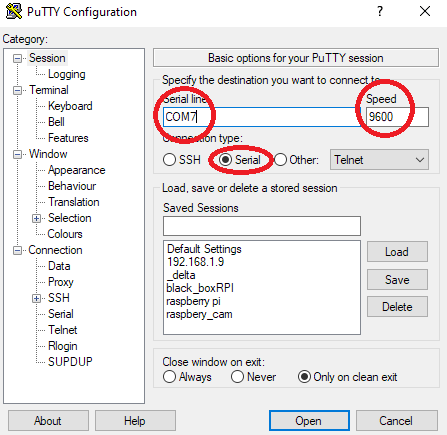Select the Serial item under Connection
The width and height of the screenshot is (447, 435).
[x=61, y=314]
